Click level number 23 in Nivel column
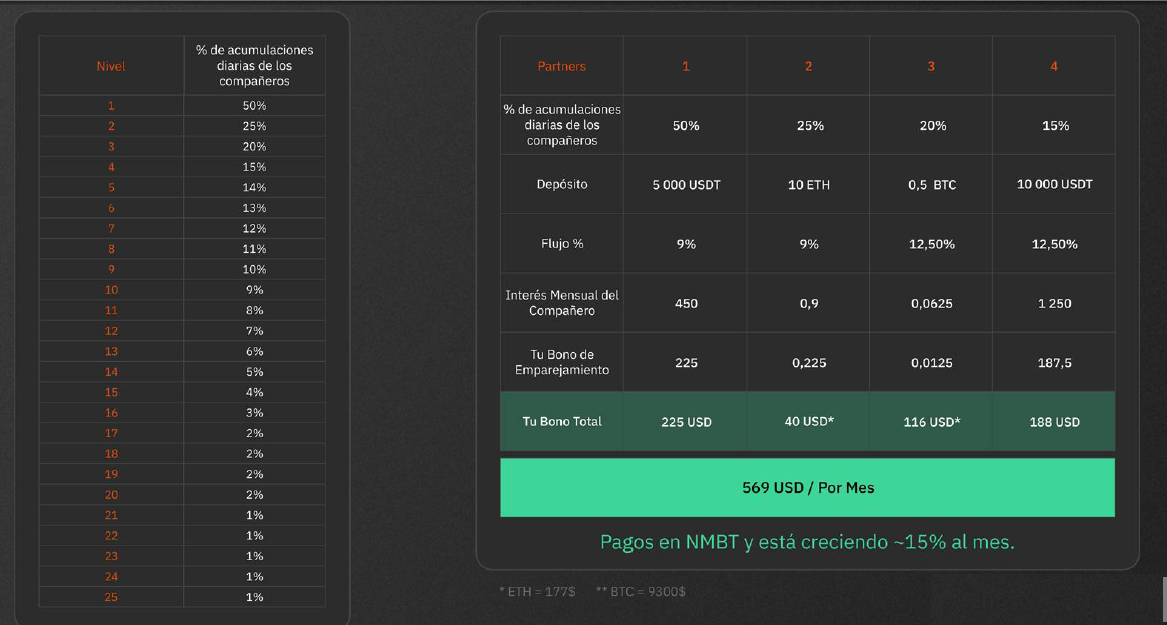Viewport: 1167px width, 625px height. (111, 556)
